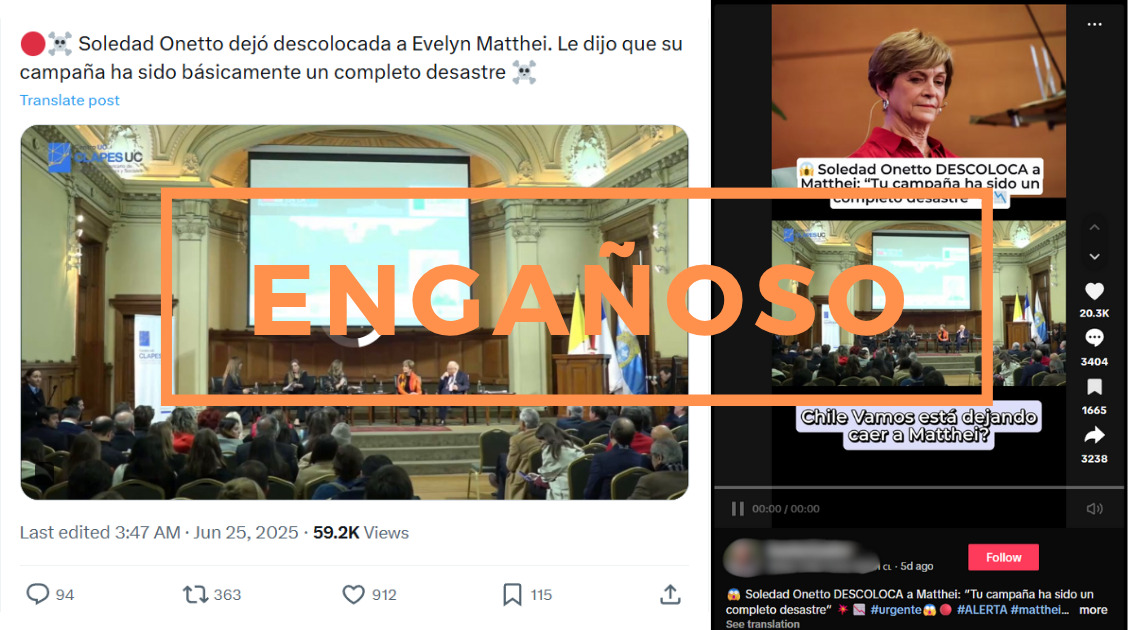Screen dimensions: 1129x630
Task: Bookmark the tweet showing 115 saves
Action: pyautogui.click(x=512, y=594)
